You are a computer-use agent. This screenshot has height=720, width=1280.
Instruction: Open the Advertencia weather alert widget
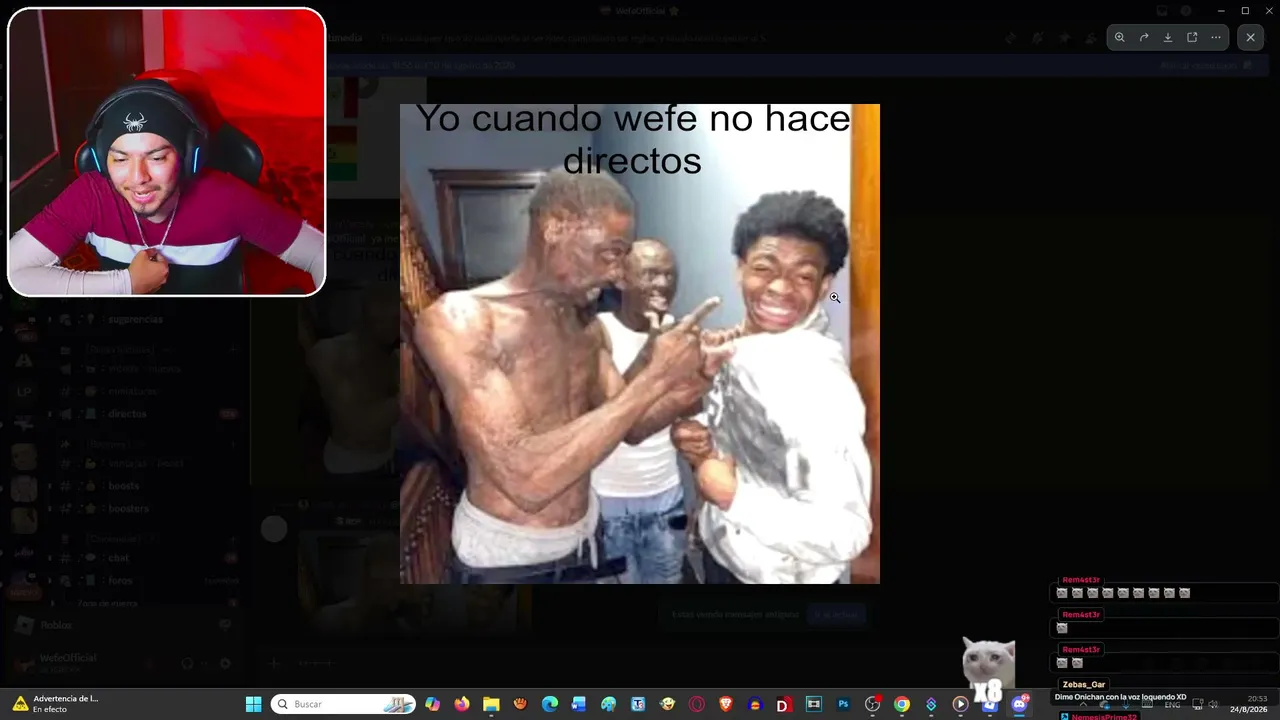pos(56,704)
